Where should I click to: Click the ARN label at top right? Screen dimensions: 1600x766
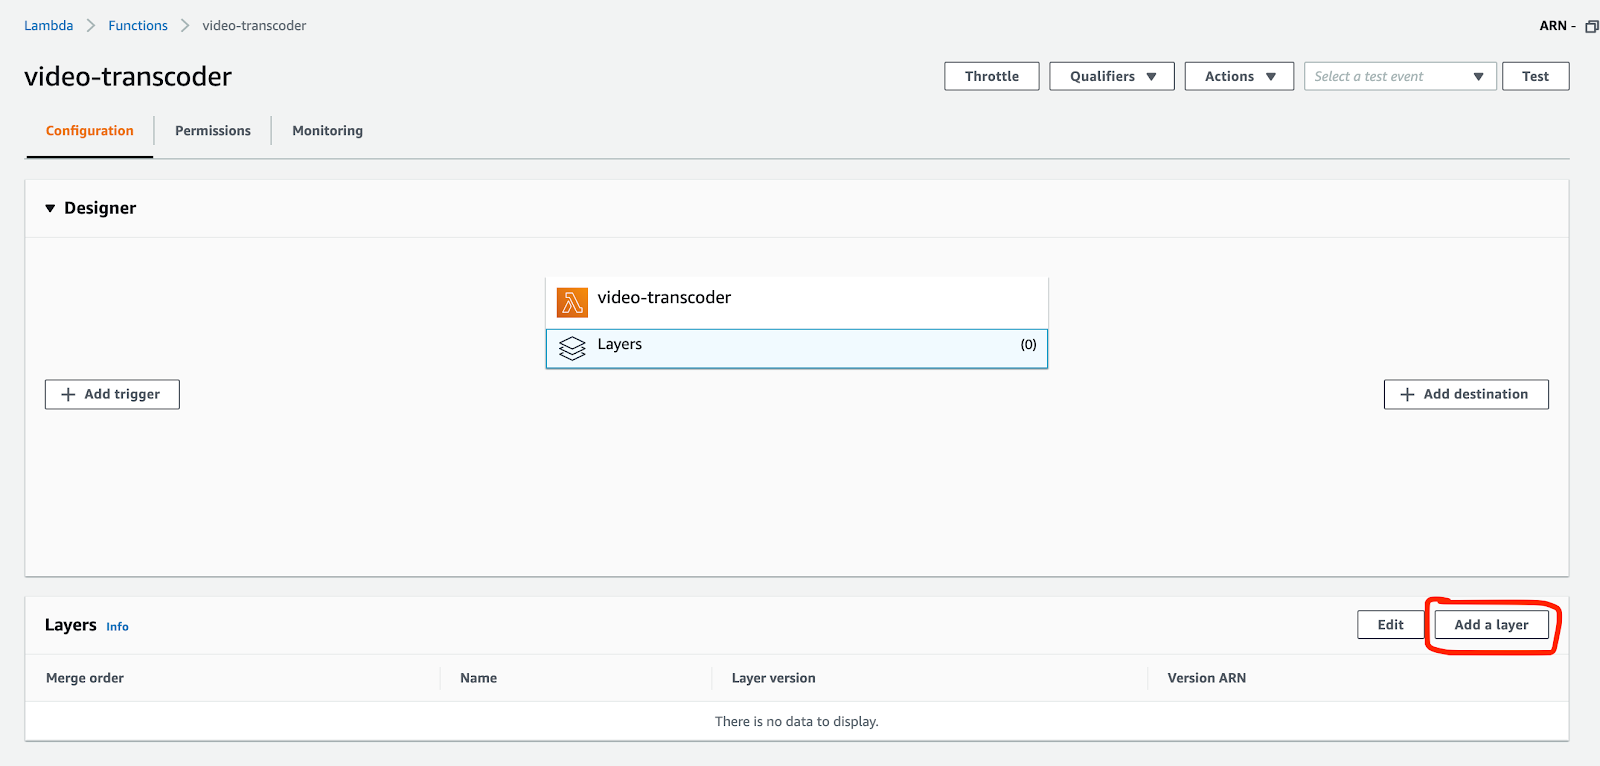tap(1553, 26)
